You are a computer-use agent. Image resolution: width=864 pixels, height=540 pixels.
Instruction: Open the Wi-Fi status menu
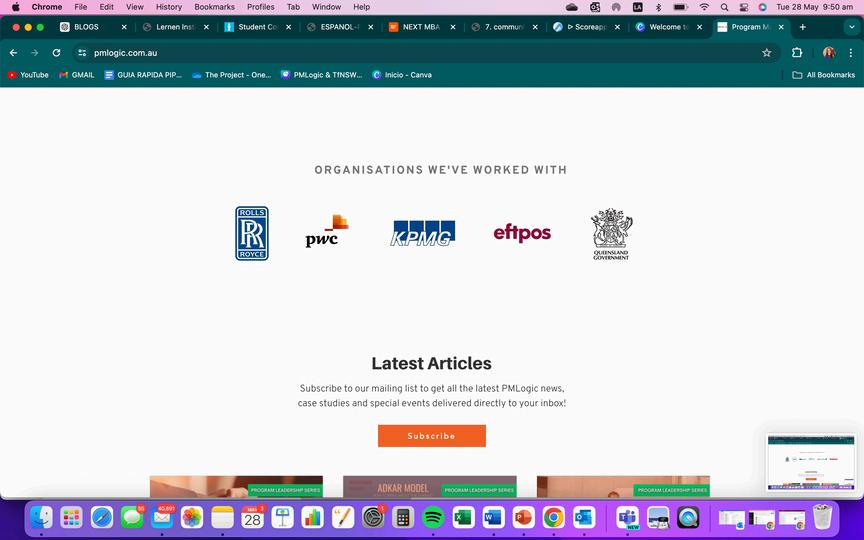tap(704, 7)
